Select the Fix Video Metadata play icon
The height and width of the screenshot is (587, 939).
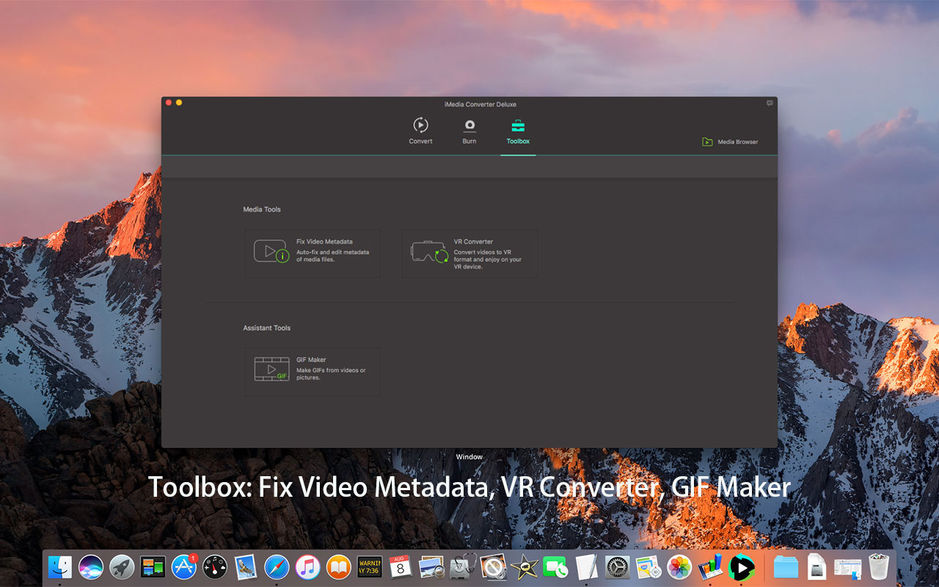[x=271, y=251]
